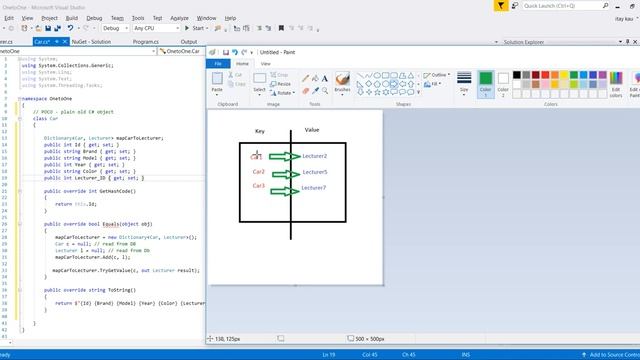Screen dimensions: 640x360
Task: Choose the Right arrow shape in gallery
Action: point(393,84)
